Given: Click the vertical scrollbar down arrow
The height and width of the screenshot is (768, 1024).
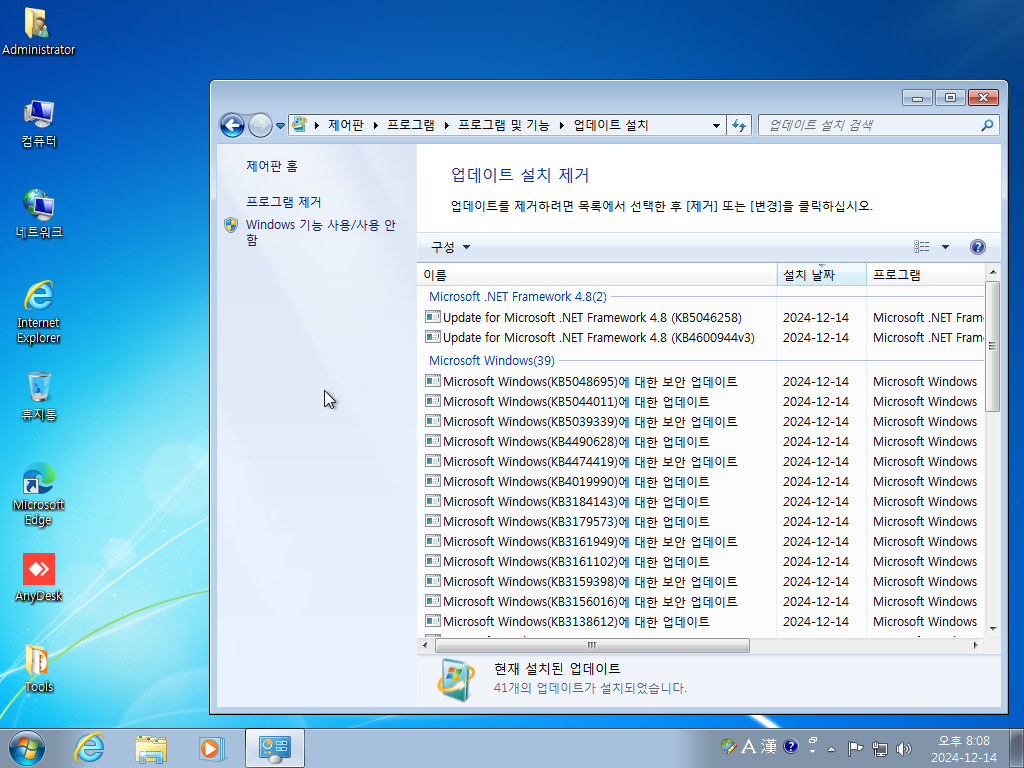Looking at the screenshot, I should [x=993, y=628].
